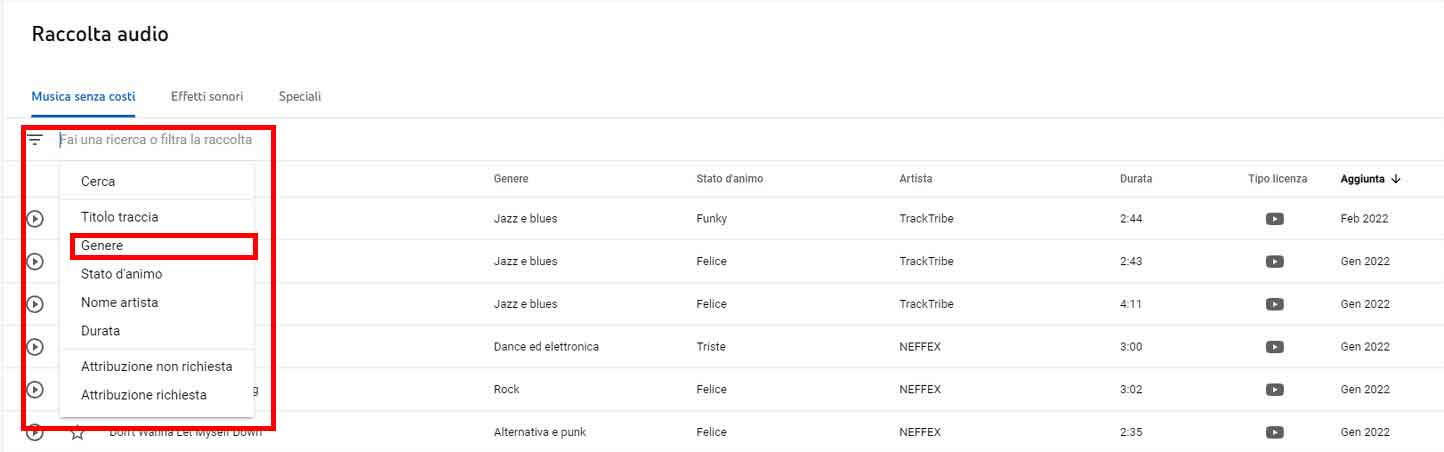Play the Dance ed elettronica track
Screen dimensions: 1444x452
click(x=35, y=347)
